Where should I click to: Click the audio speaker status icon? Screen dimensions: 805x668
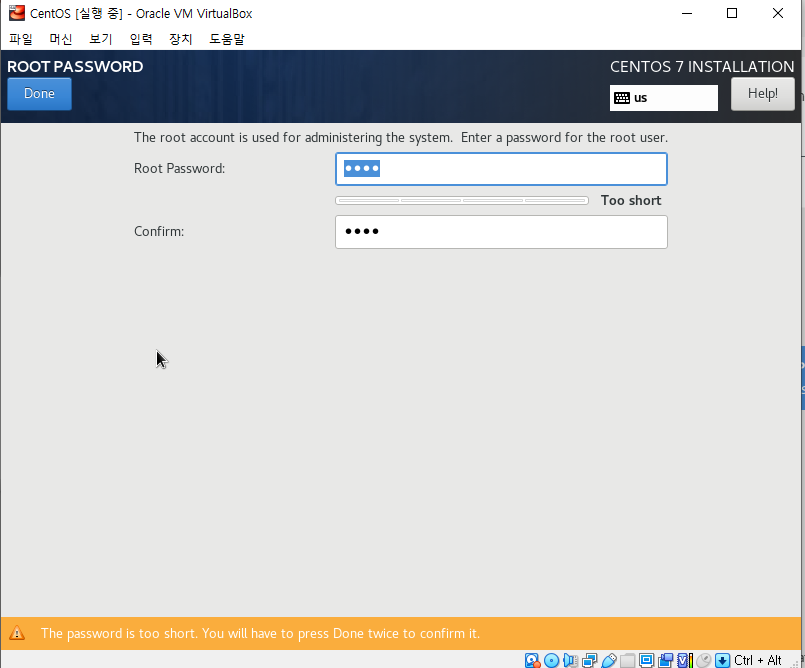(570, 660)
